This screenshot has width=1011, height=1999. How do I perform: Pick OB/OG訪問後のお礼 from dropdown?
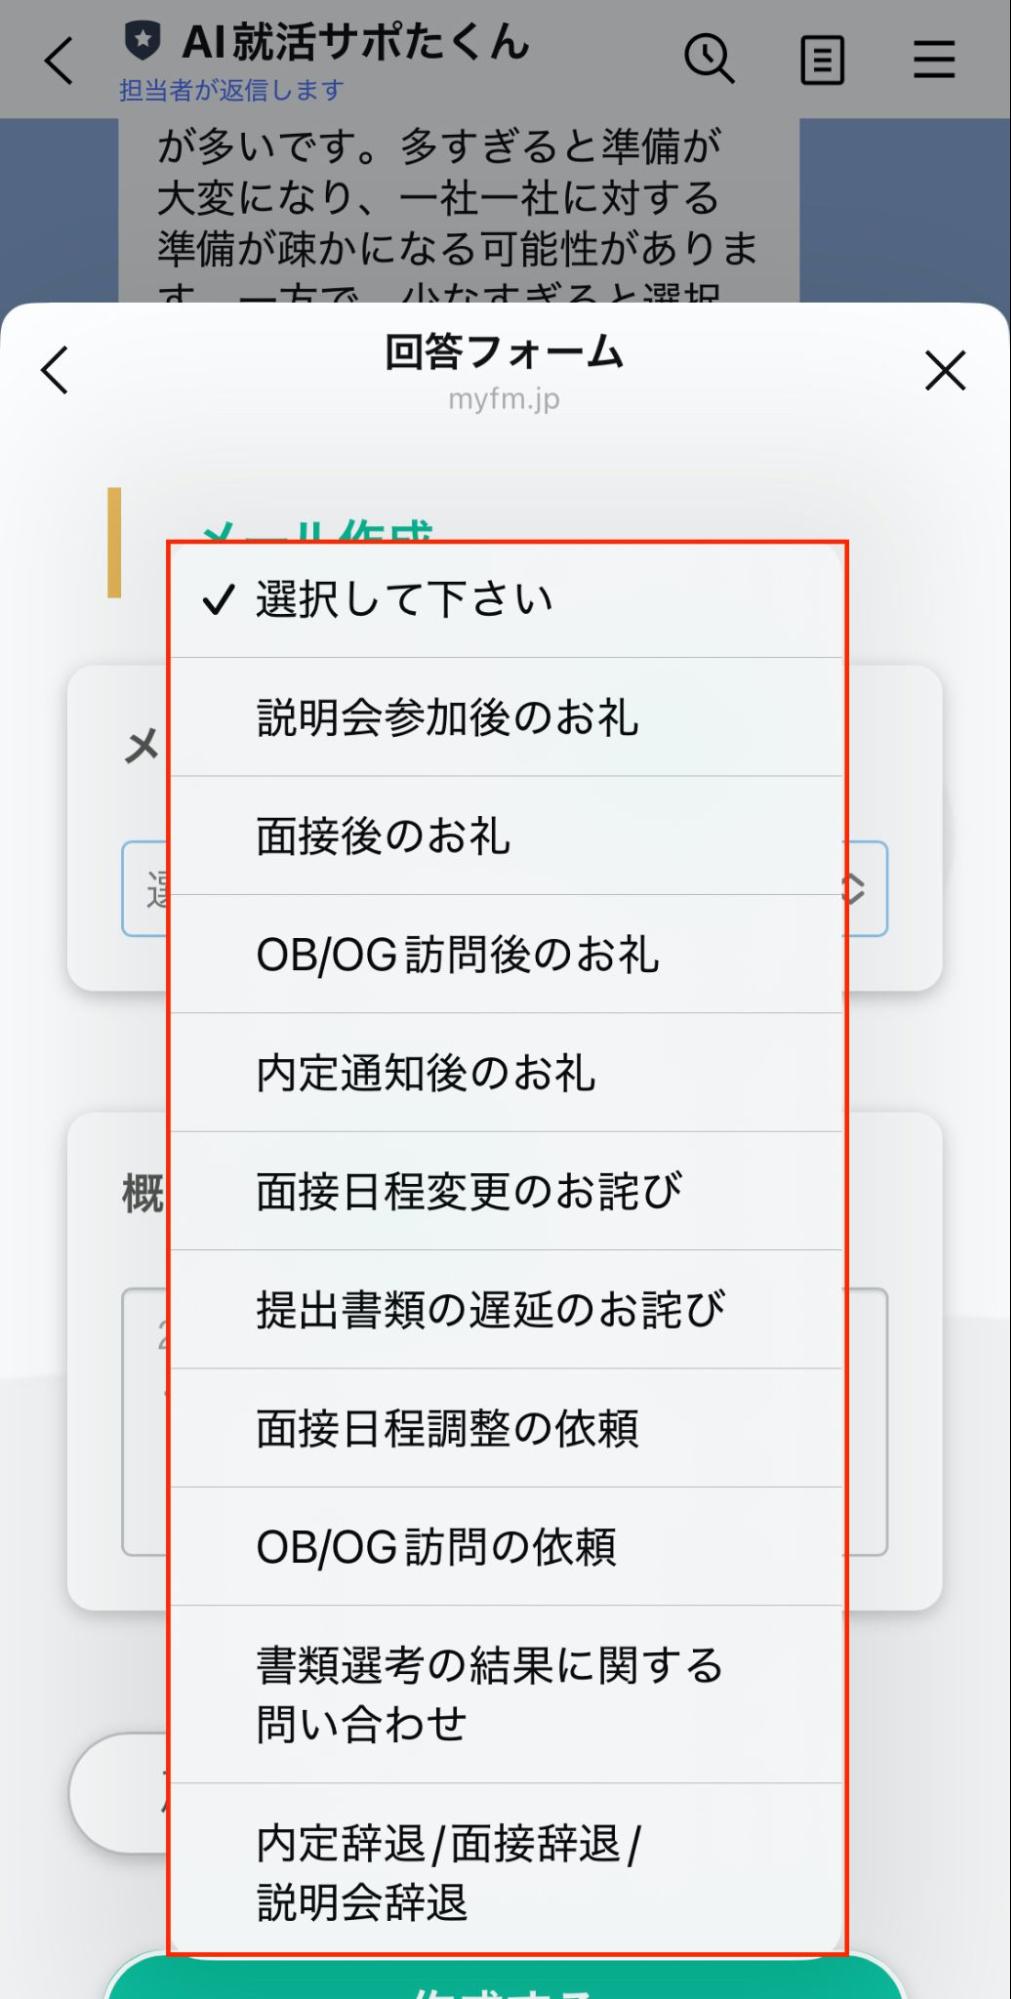(457, 955)
